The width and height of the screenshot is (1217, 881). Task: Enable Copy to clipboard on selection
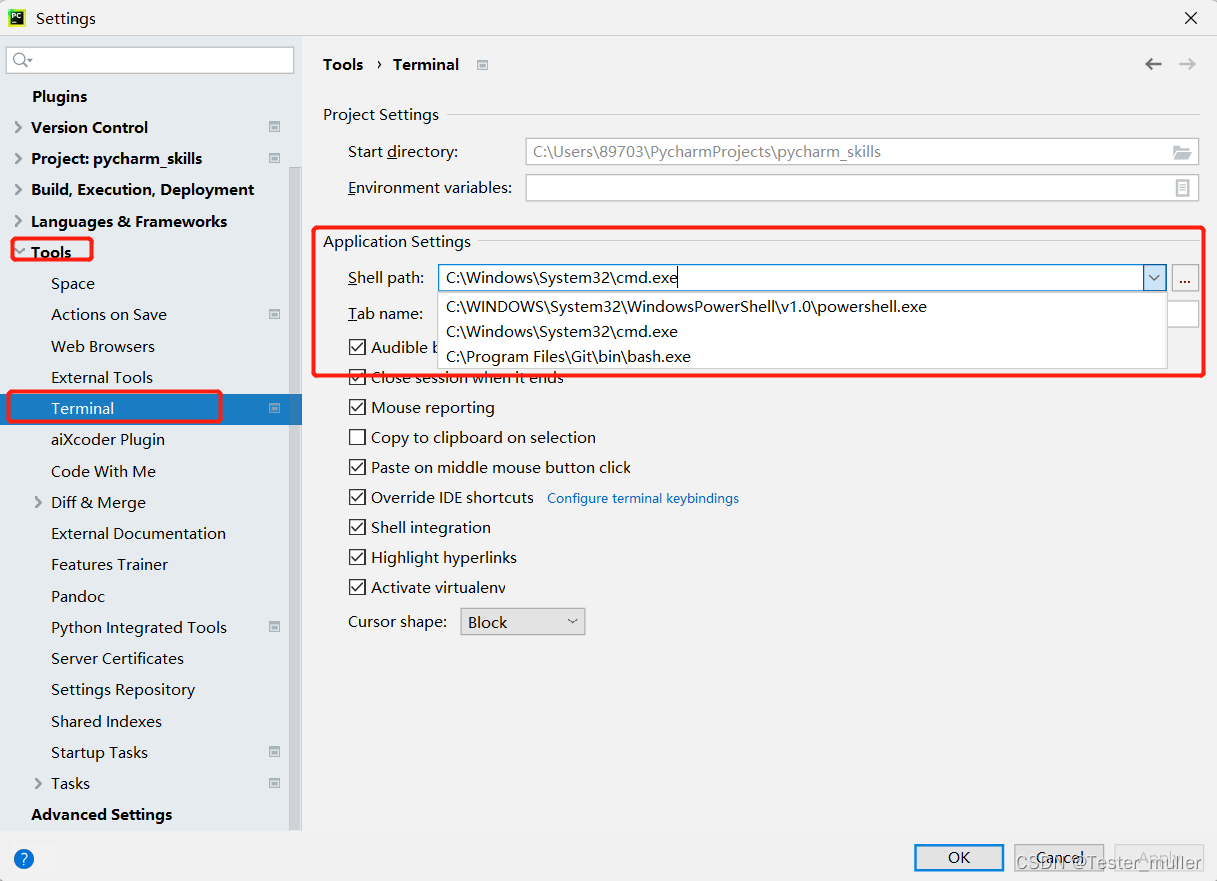click(x=357, y=438)
